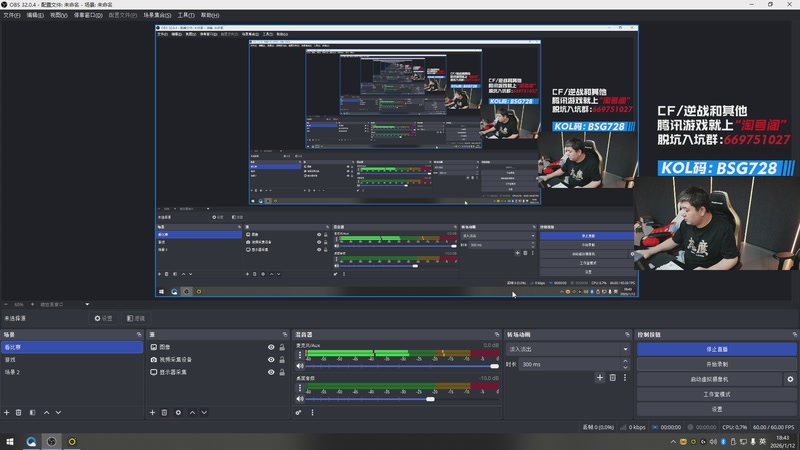
Task: Remove transition with trash icon
Action: click(613, 378)
